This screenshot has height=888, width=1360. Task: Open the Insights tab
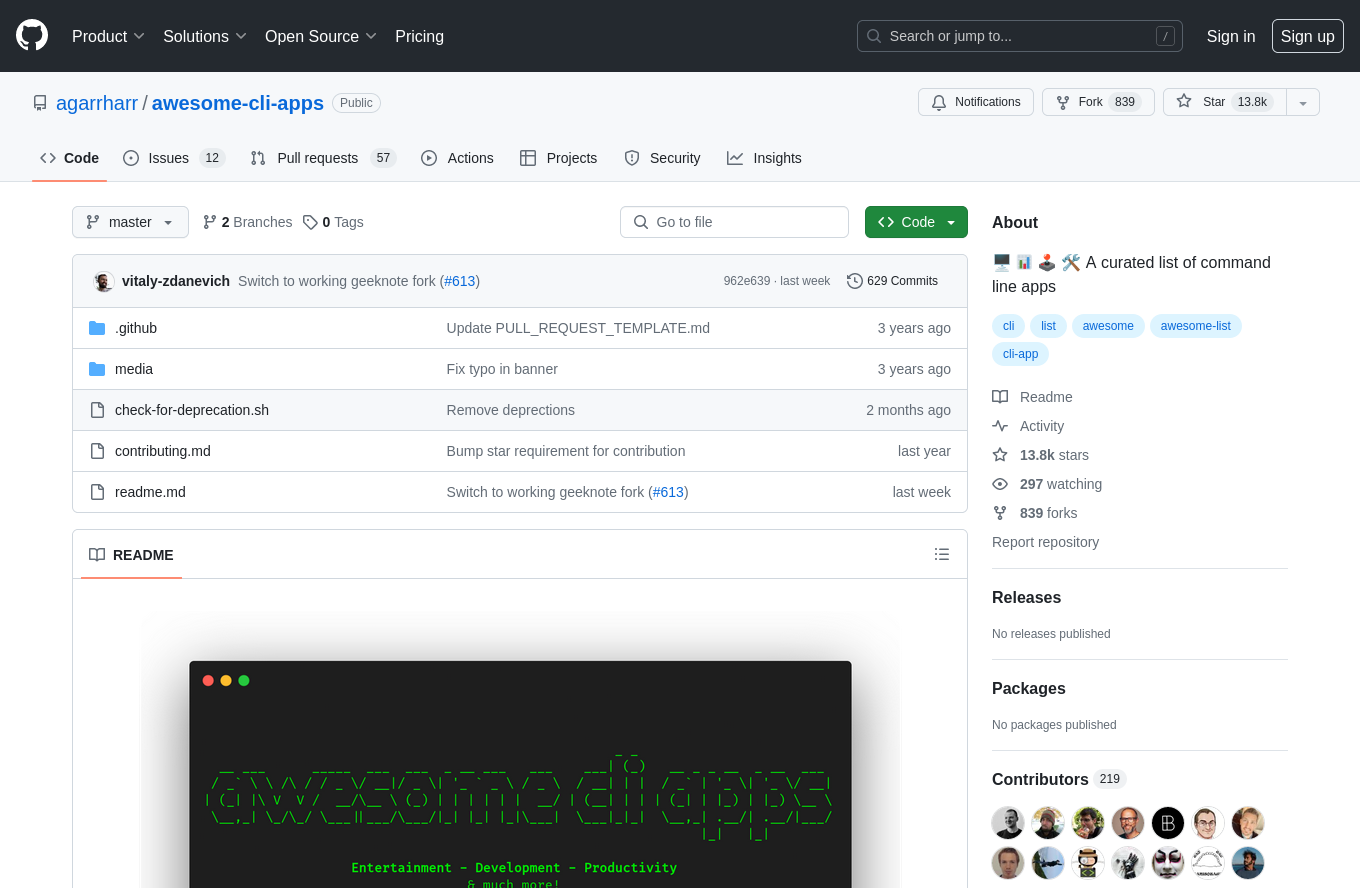click(x=764, y=158)
